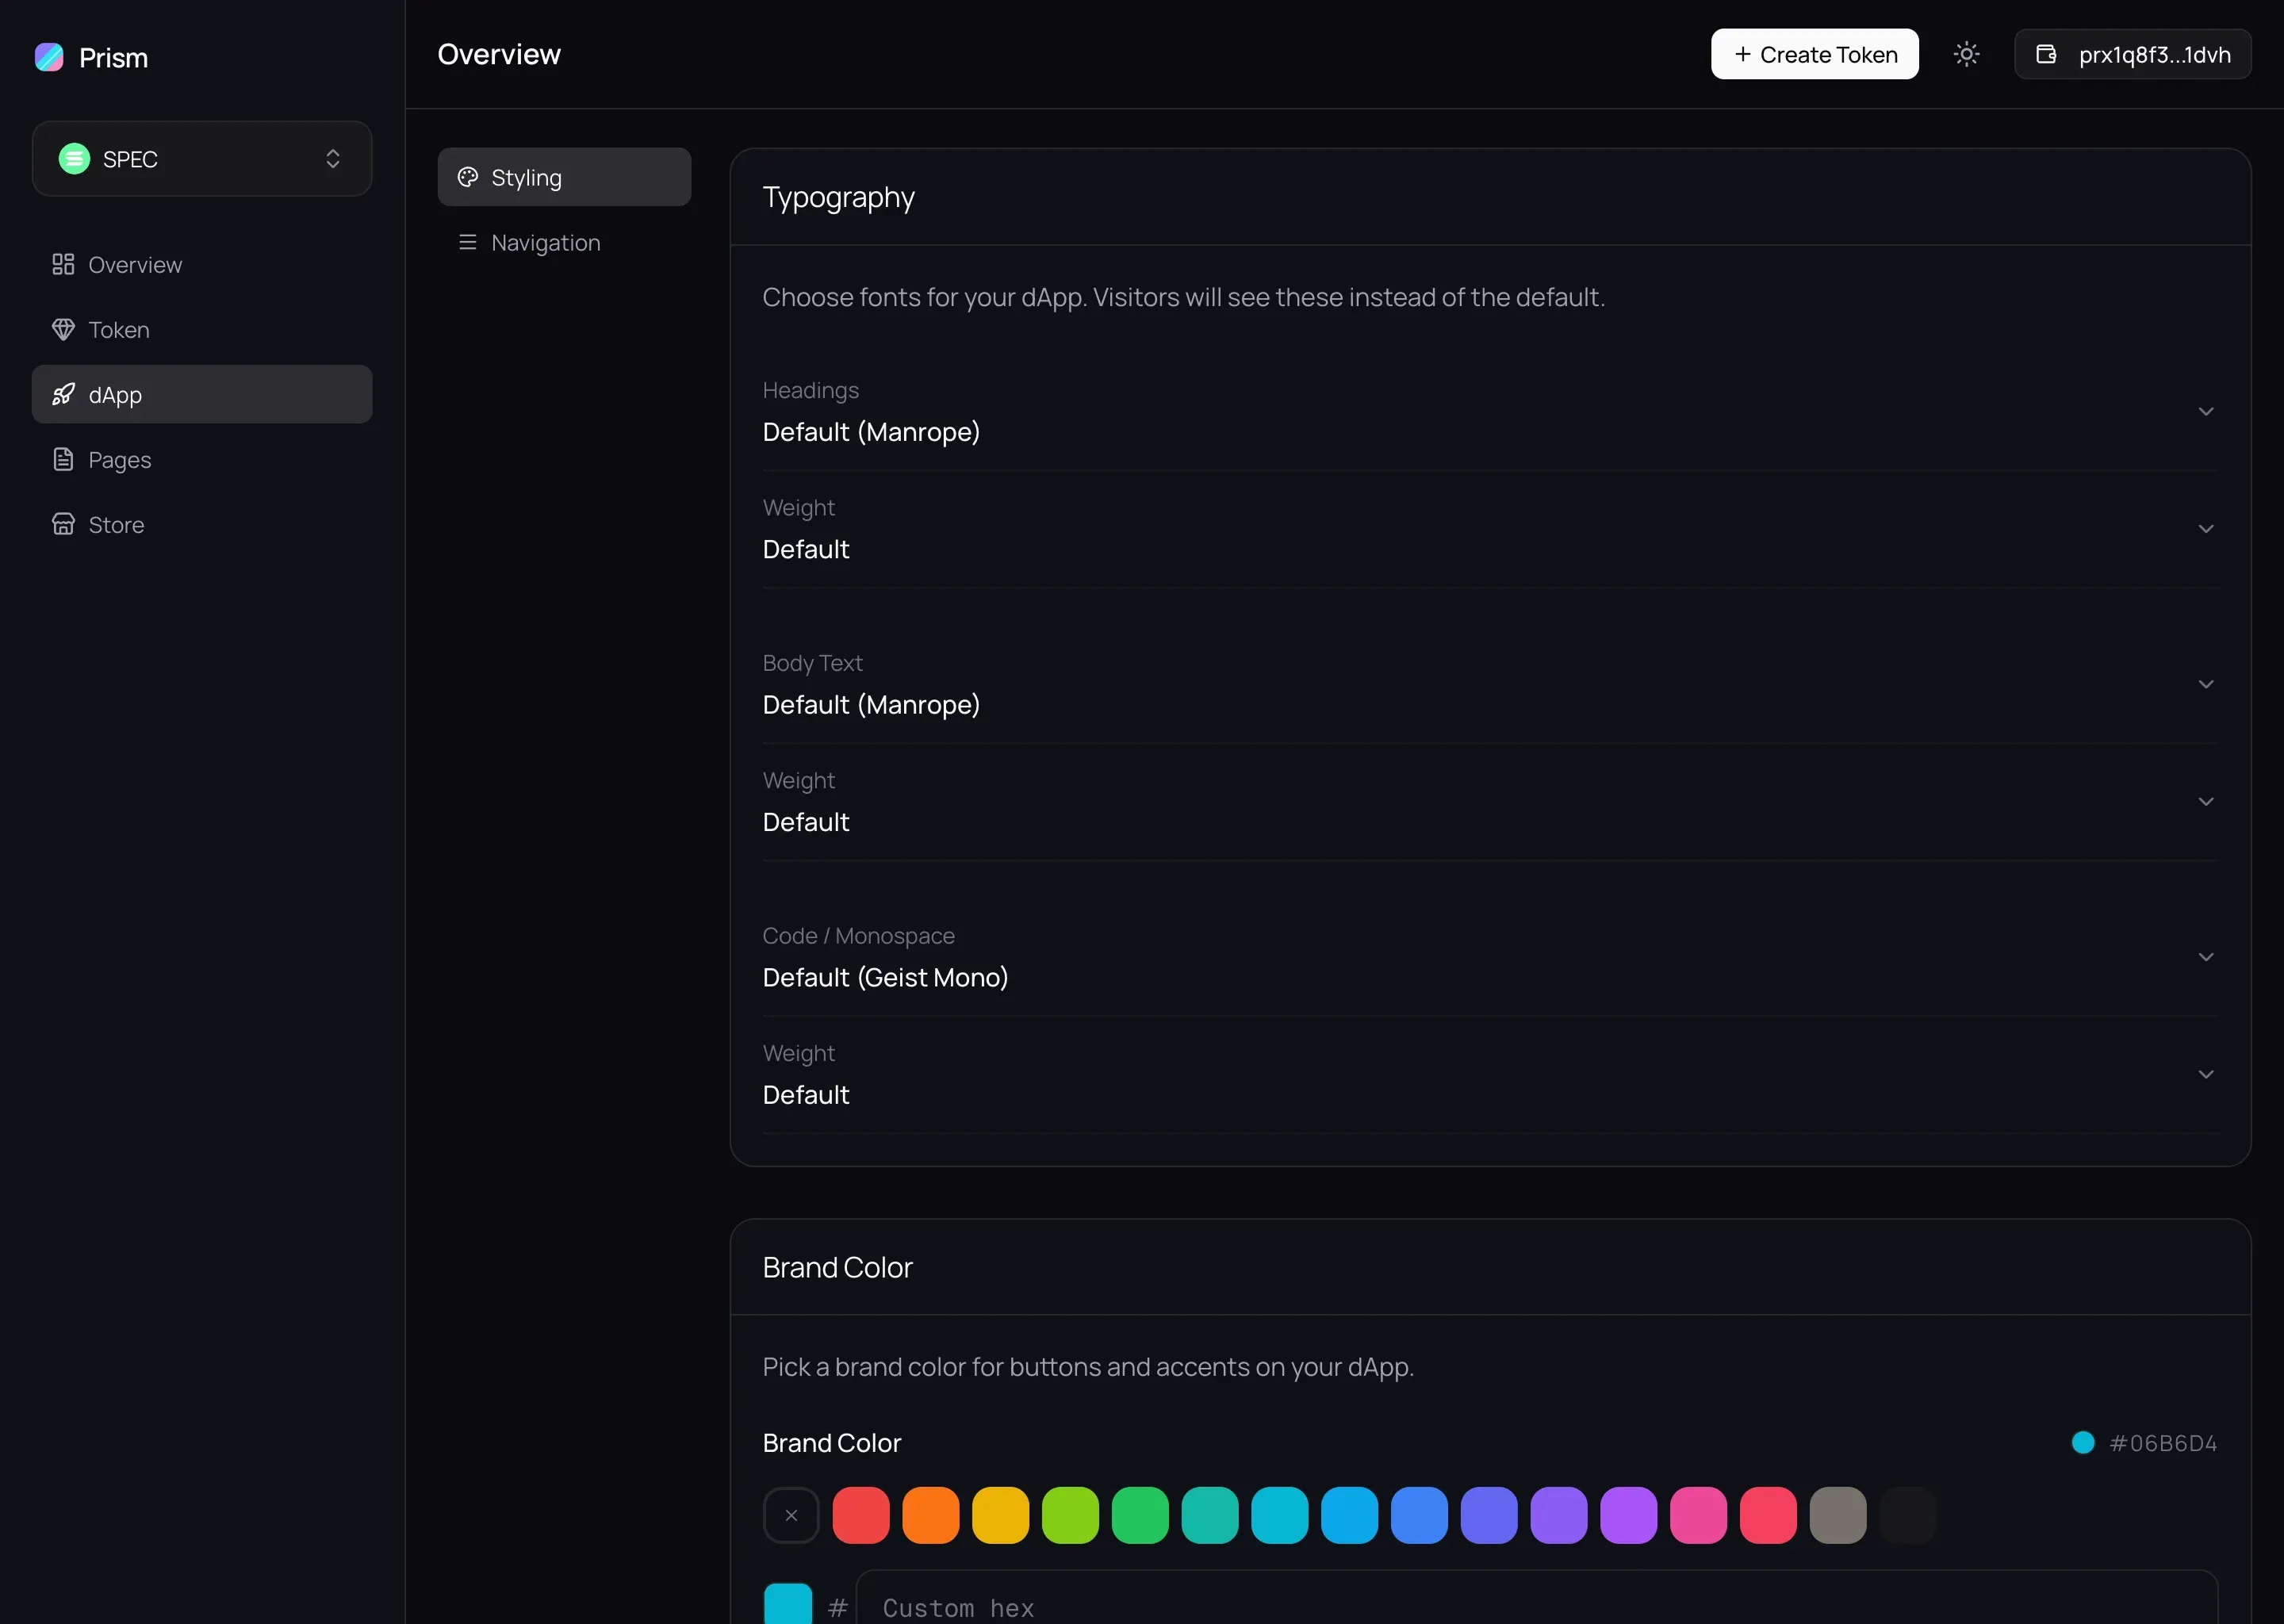Image resolution: width=2284 pixels, height=1624 pixels.
Task: Click the Token diamond icon
Action: 63,329
